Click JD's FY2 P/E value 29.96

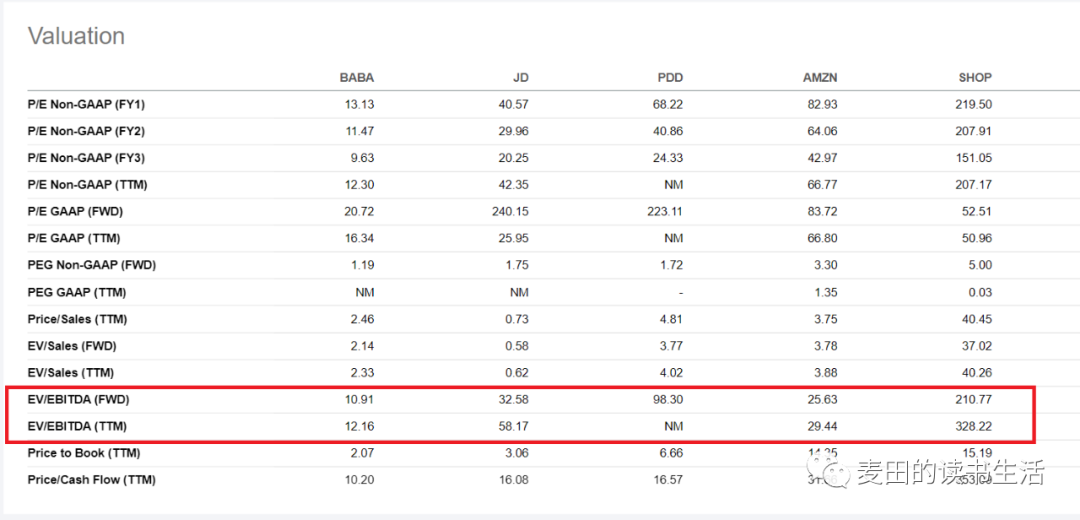515,131
